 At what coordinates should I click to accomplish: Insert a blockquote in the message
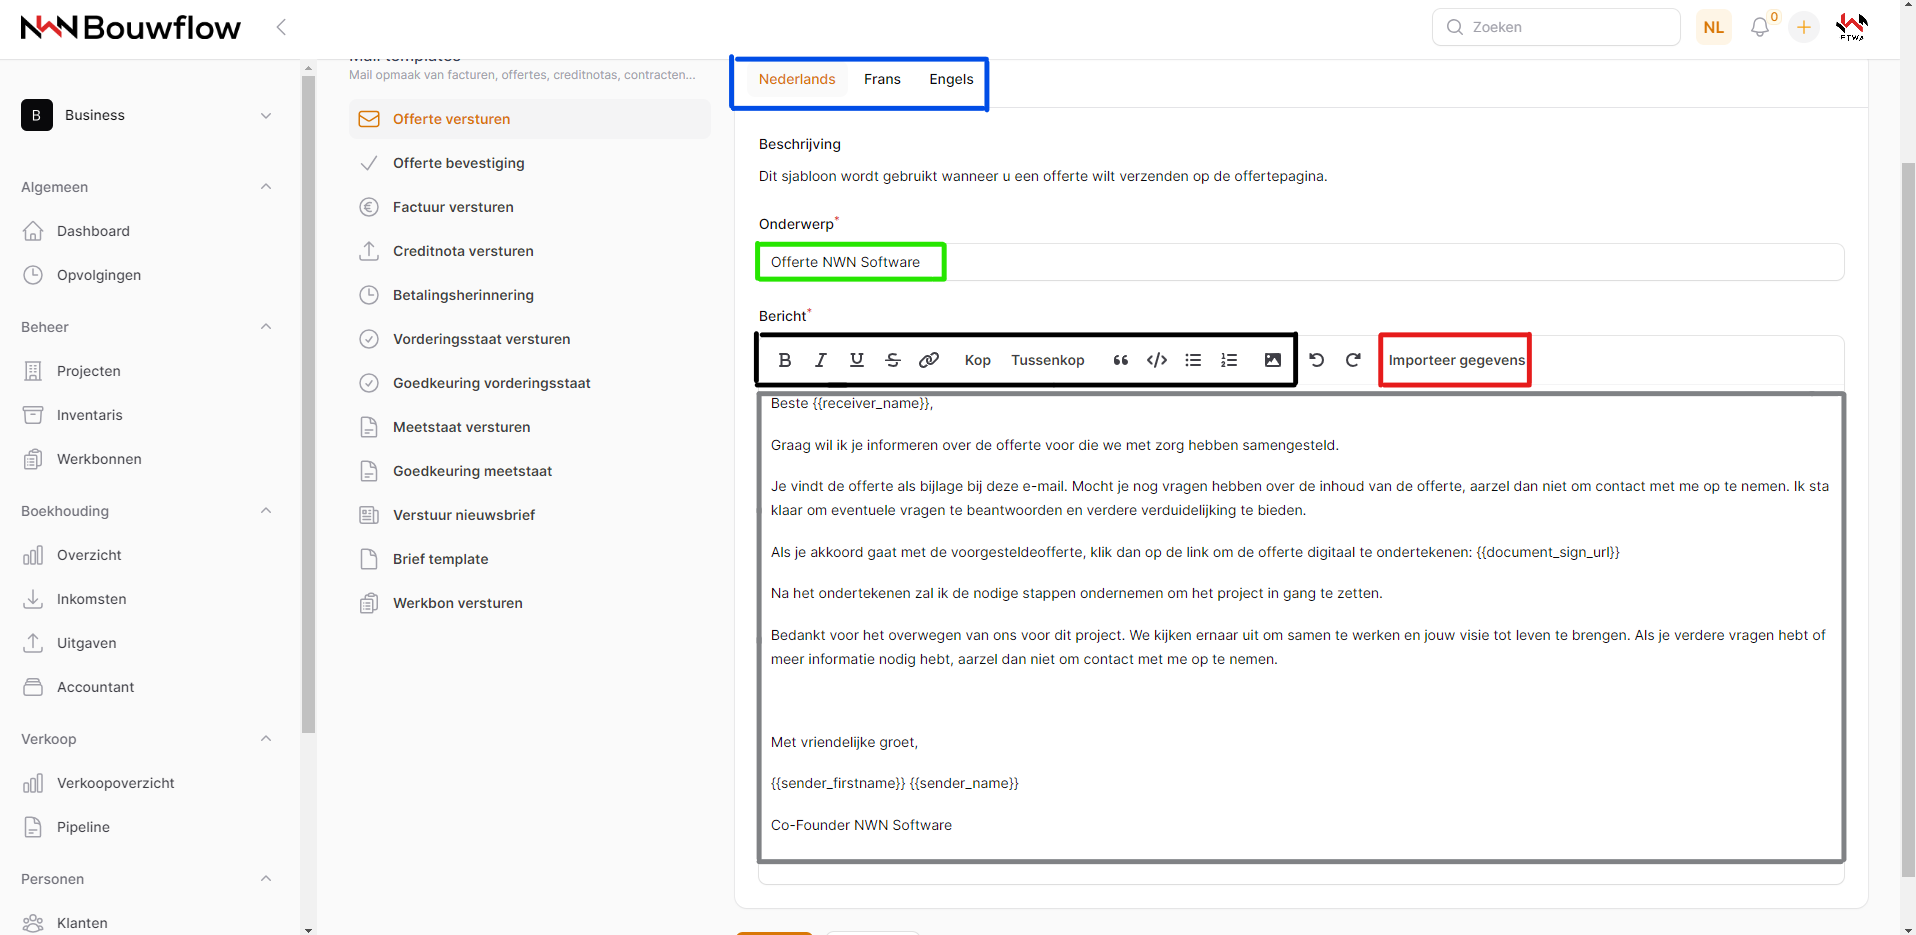[1121, 360]
